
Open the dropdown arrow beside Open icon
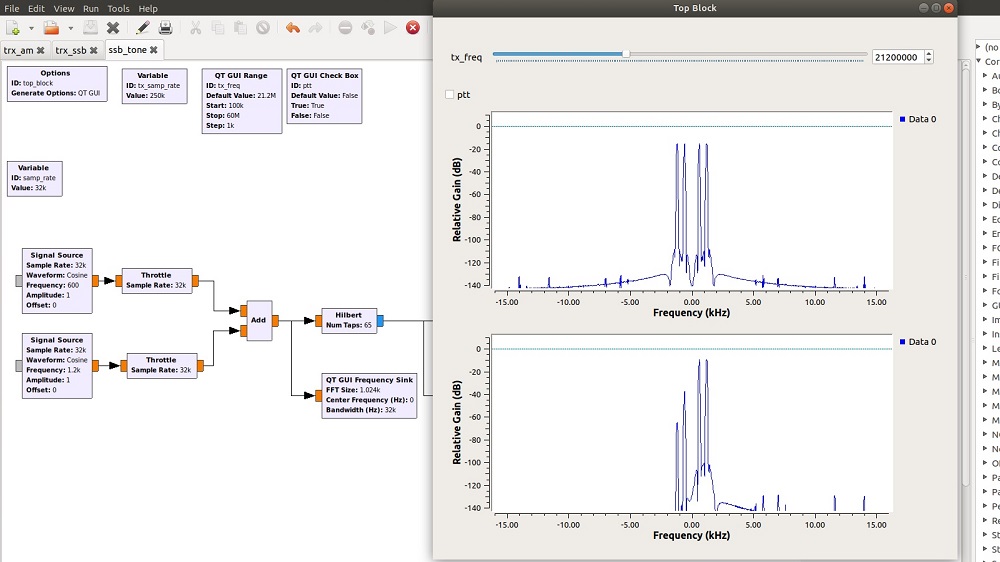coord(69,28)
